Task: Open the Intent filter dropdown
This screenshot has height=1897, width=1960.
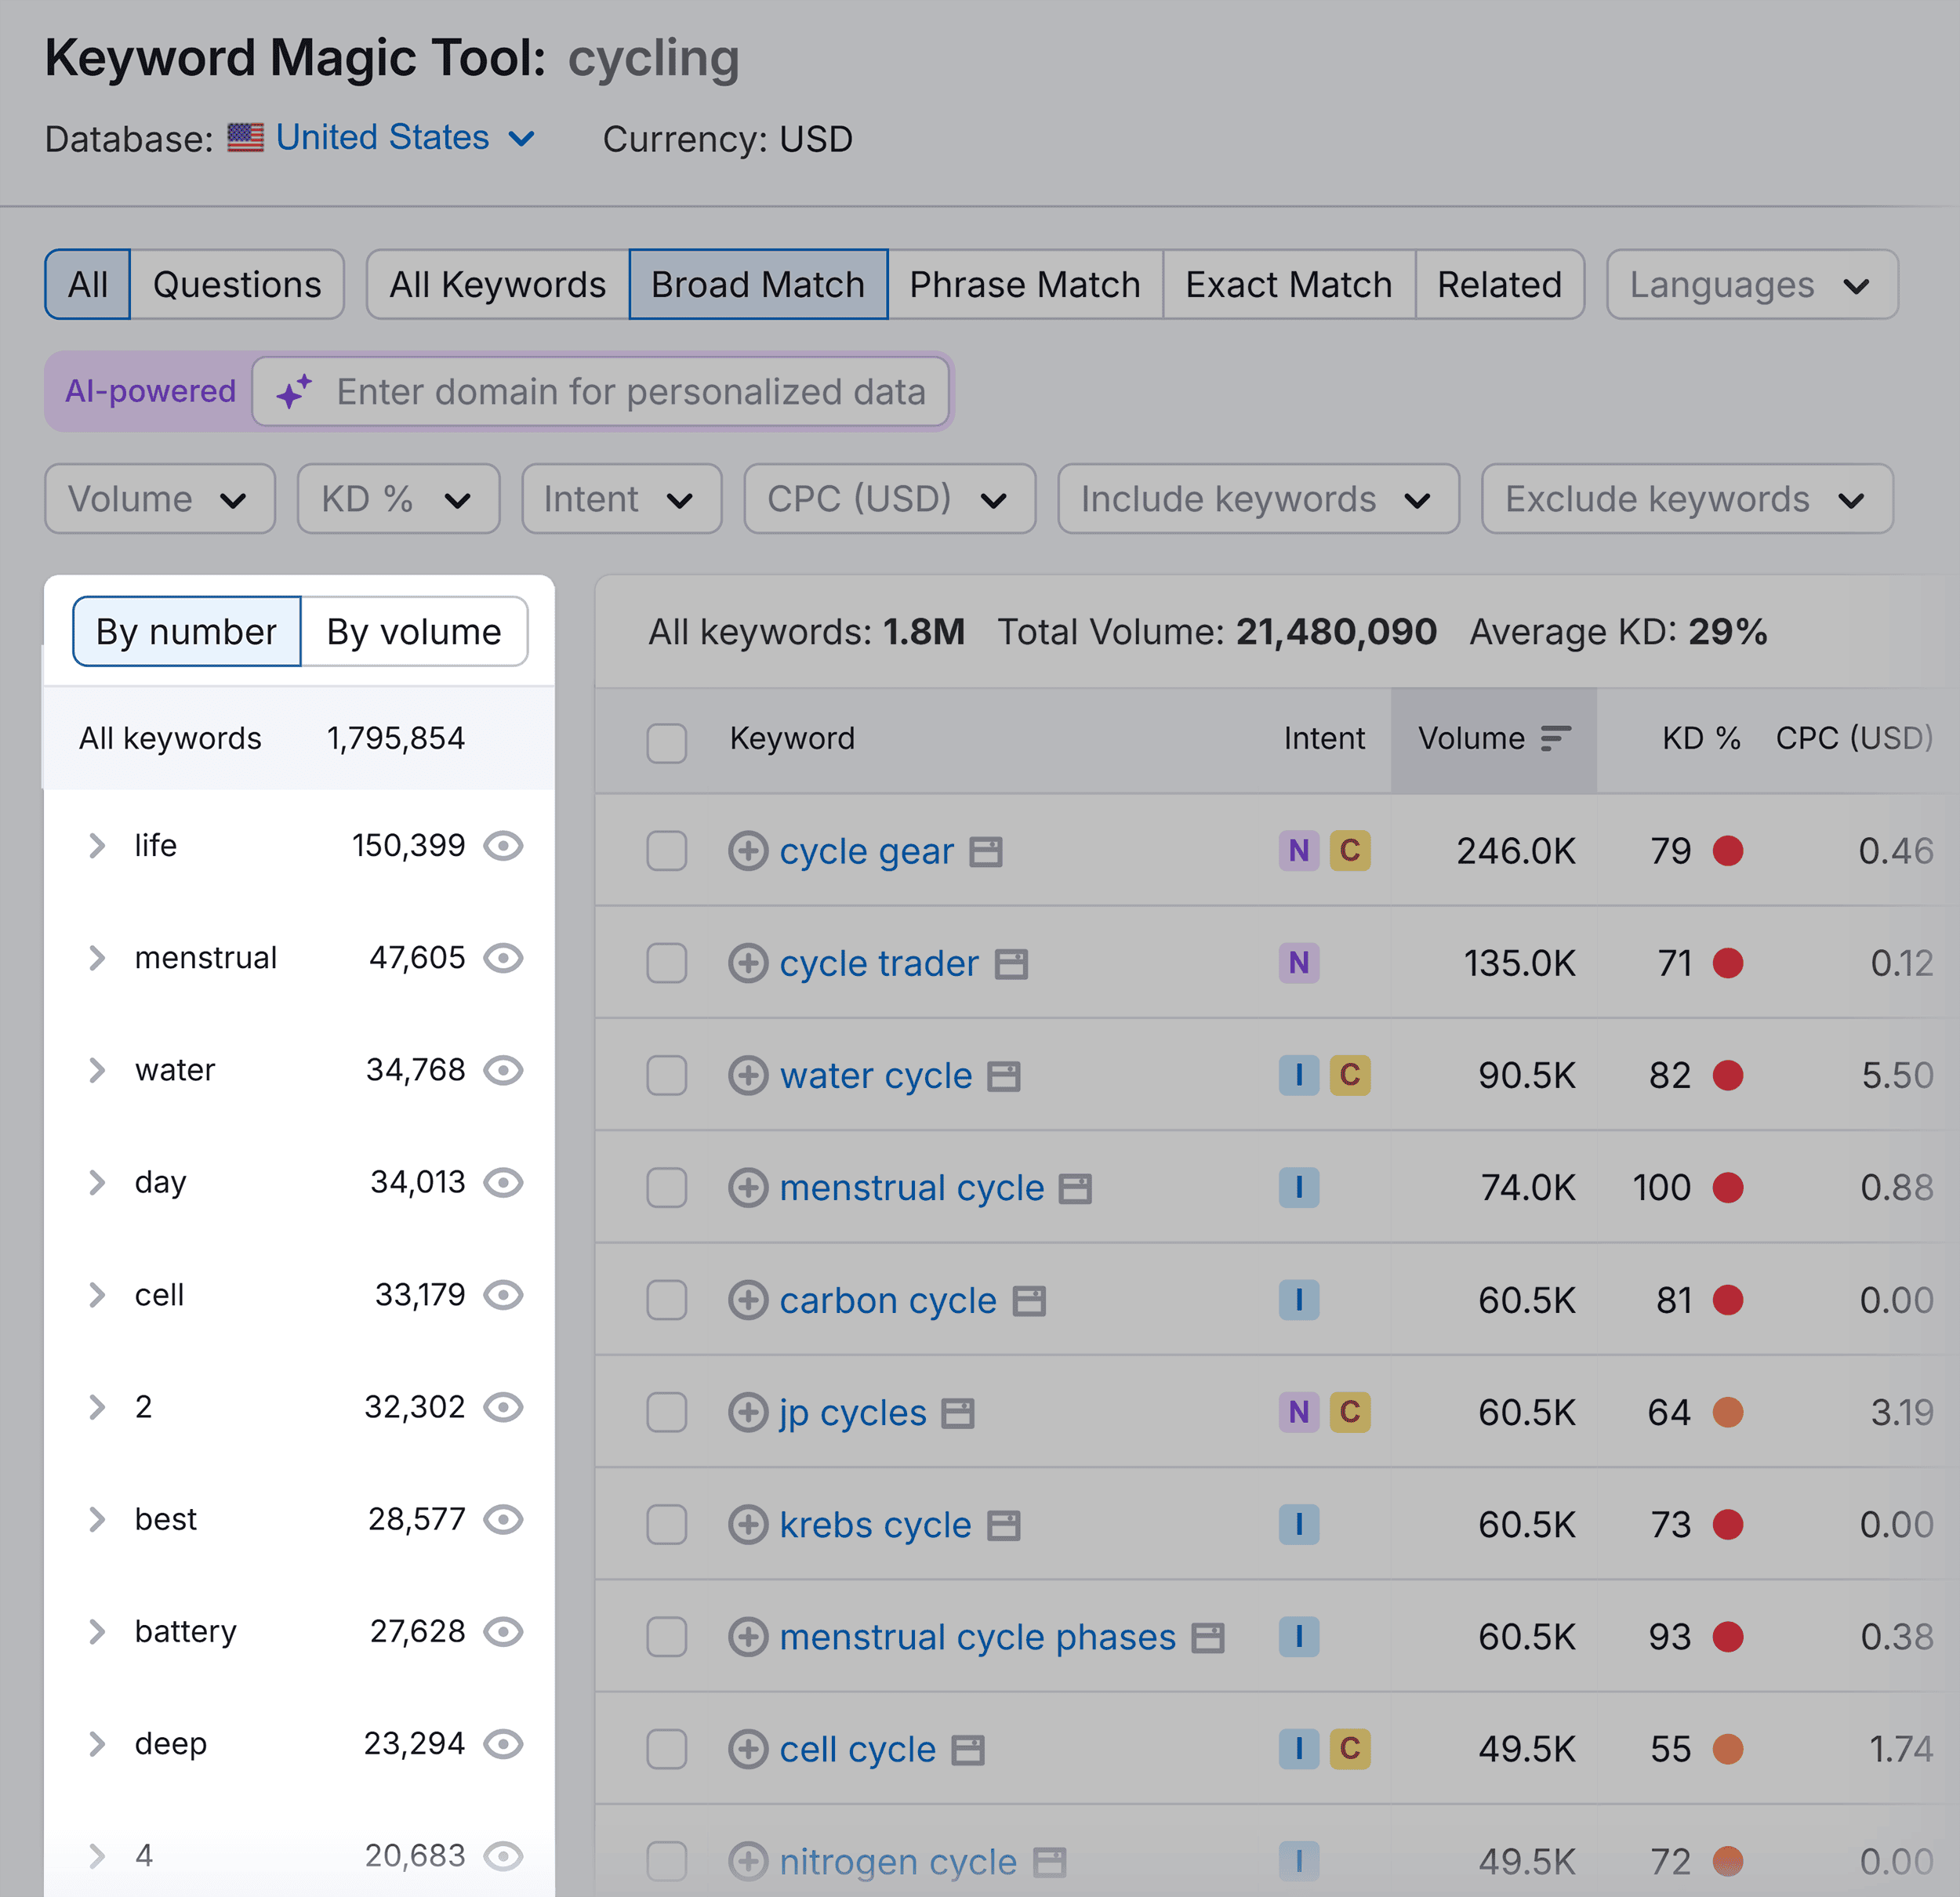Action: [621, 498]
